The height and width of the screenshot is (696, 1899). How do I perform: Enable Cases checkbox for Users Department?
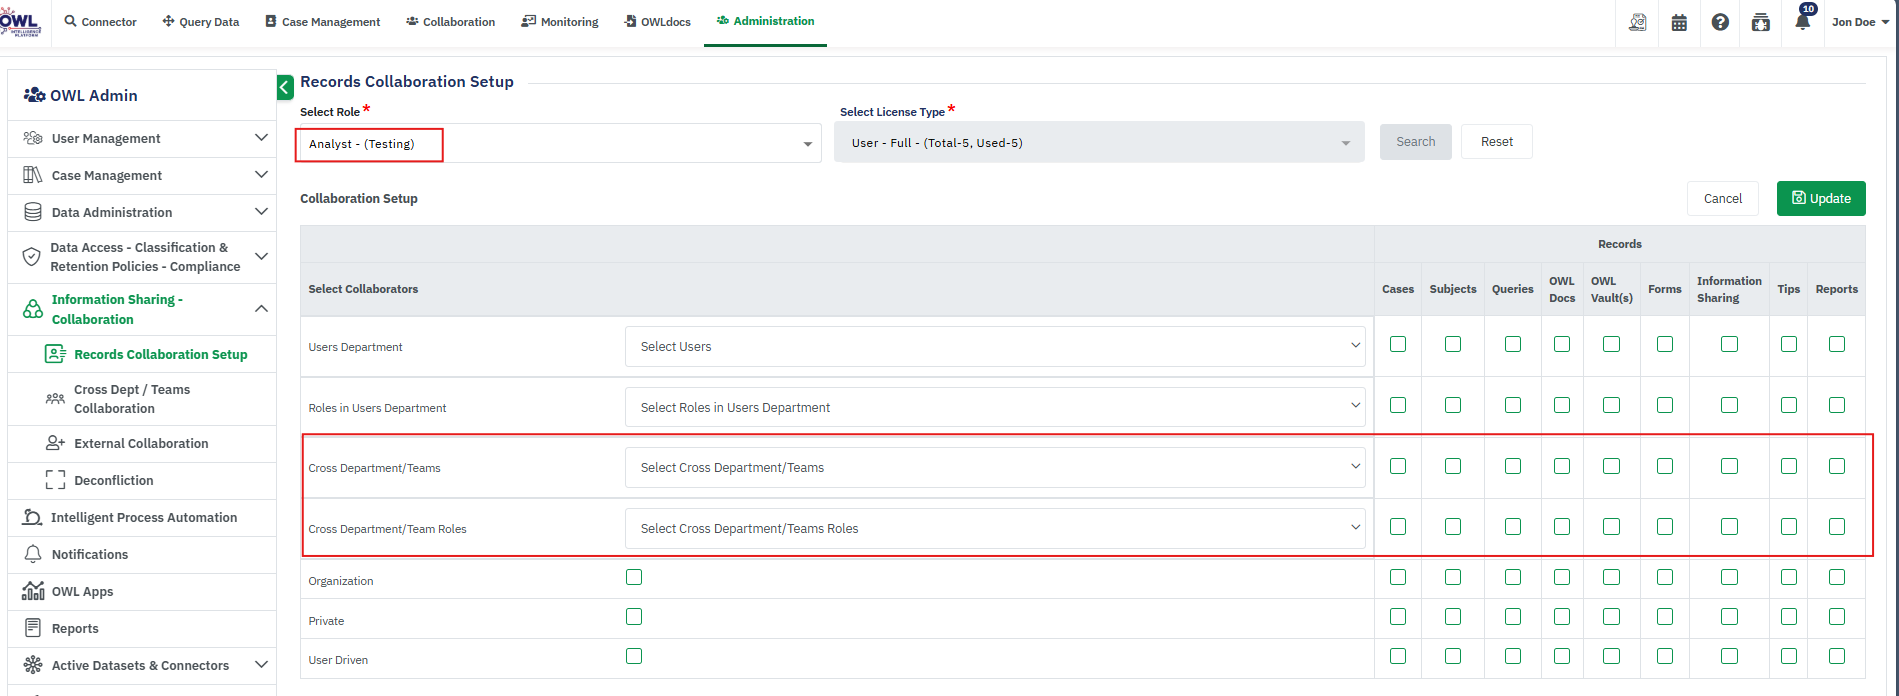click(x=1398, y=344)
